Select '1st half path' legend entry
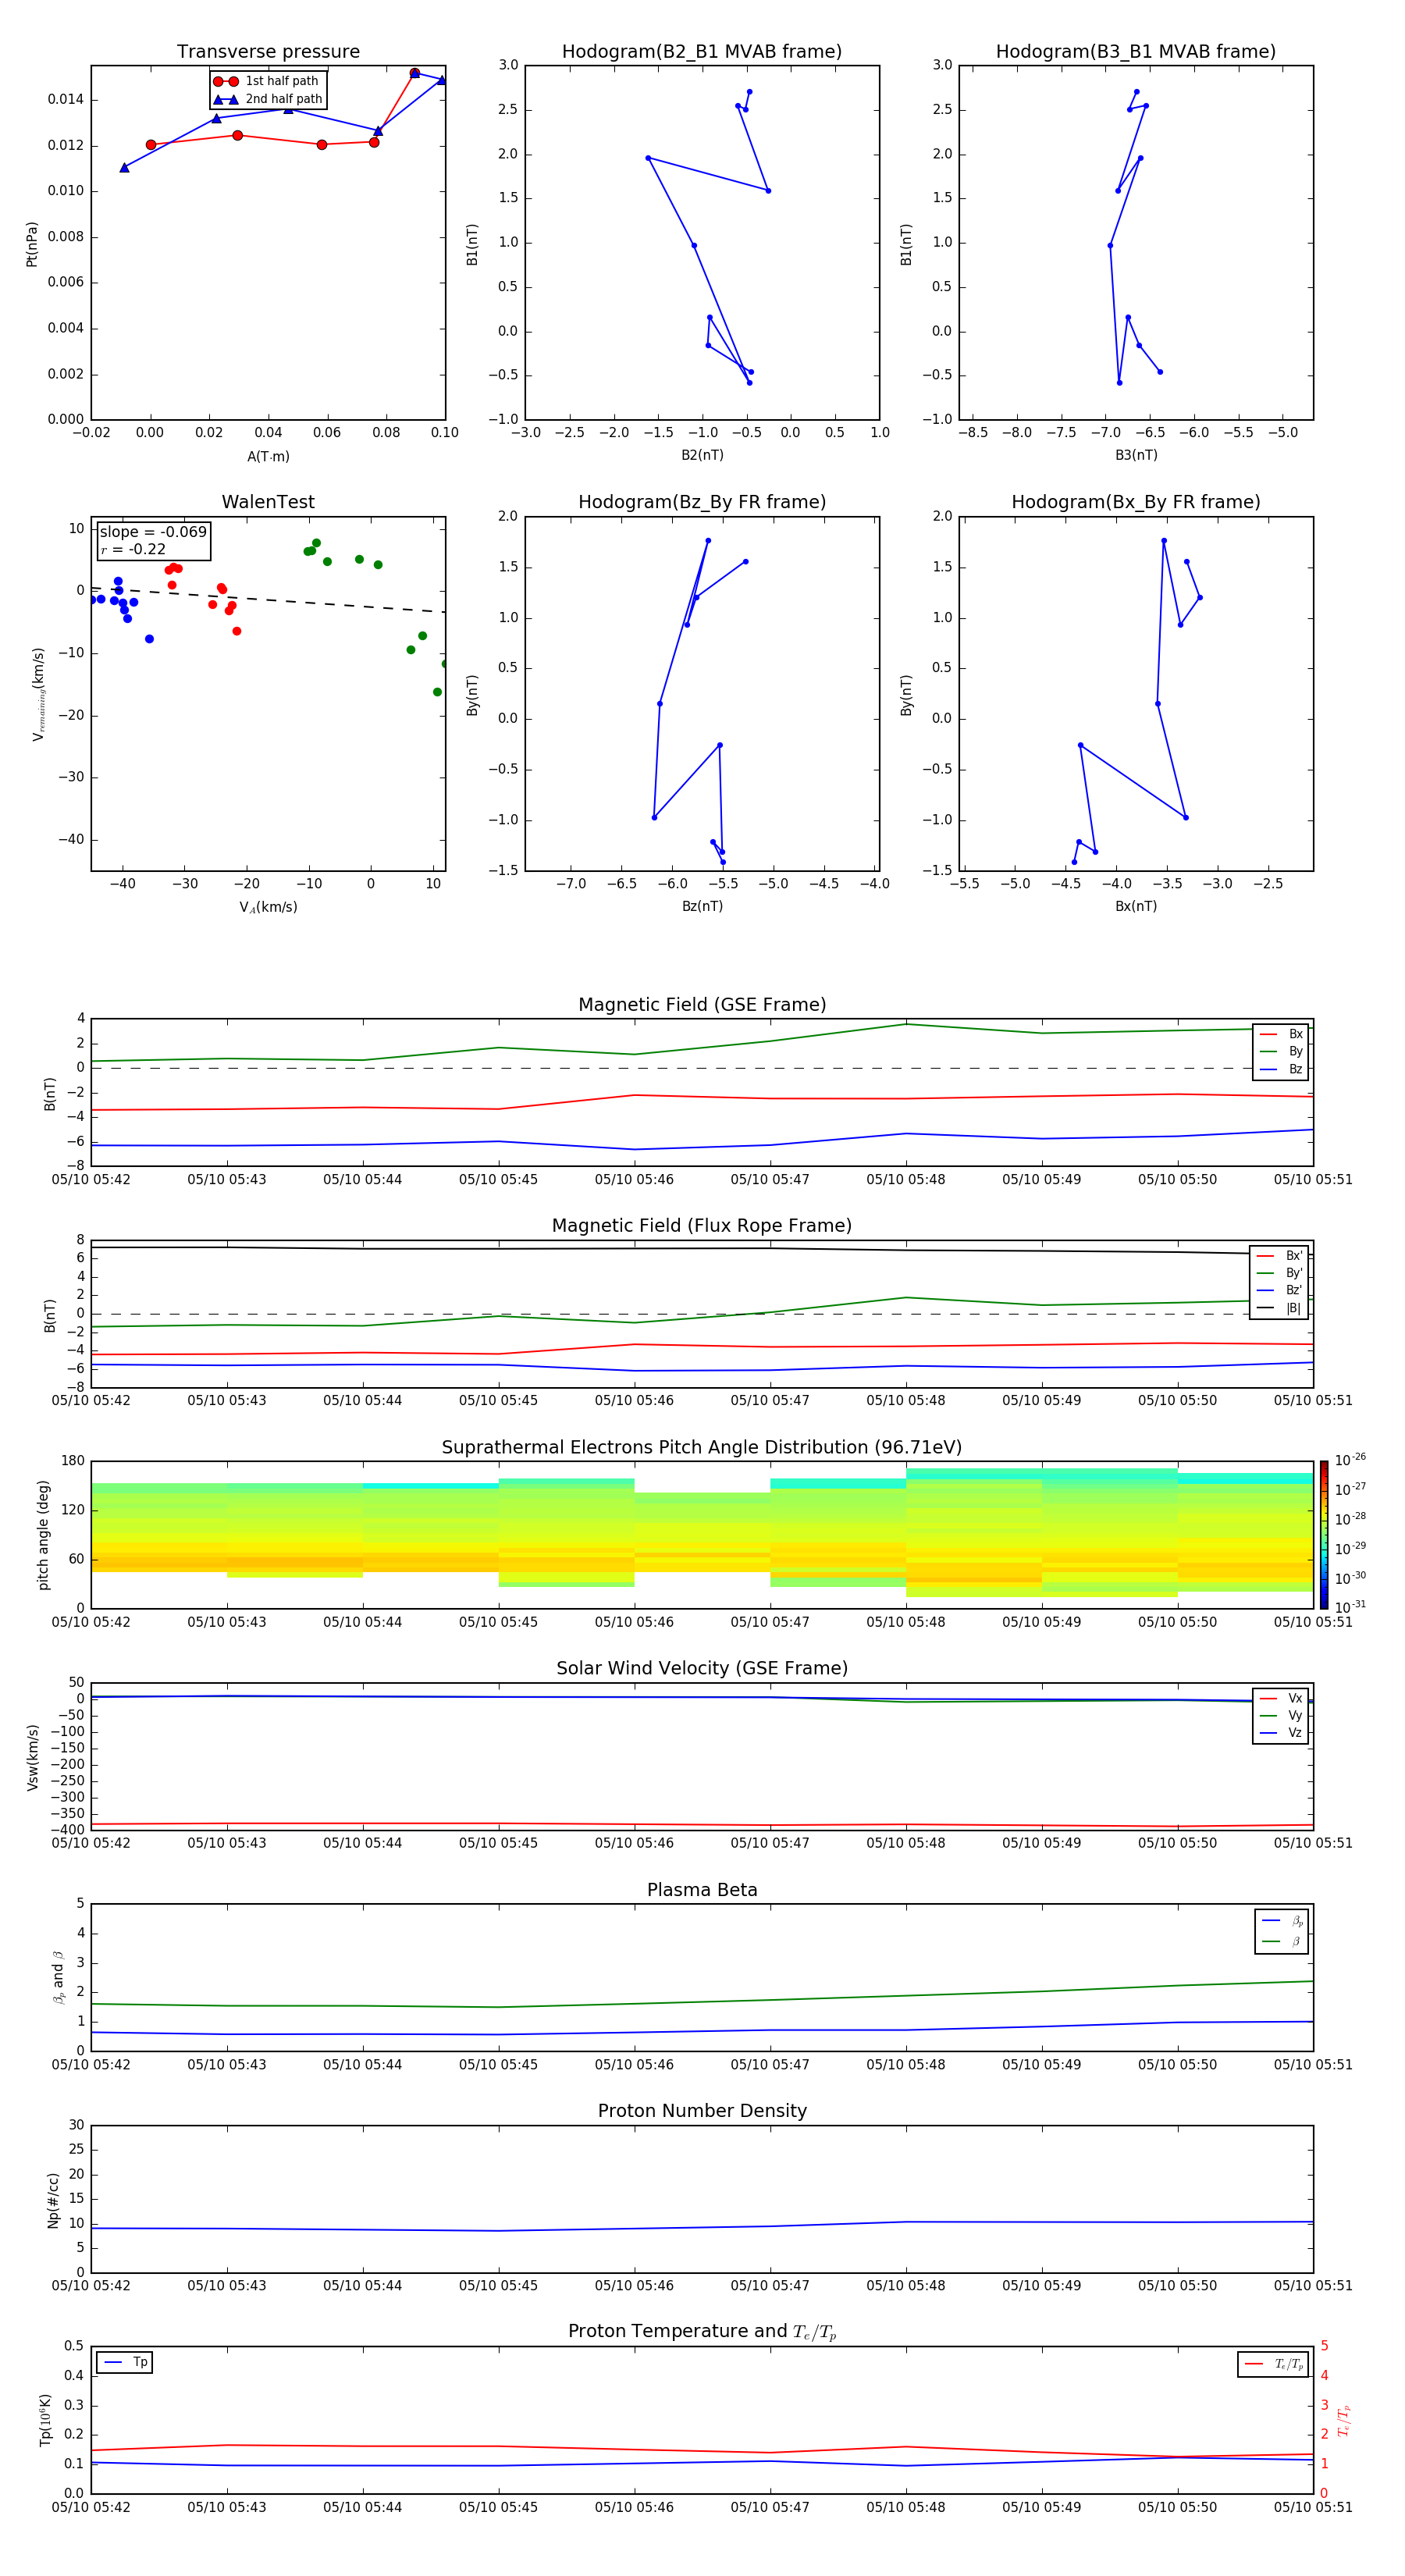 click(x=266, y=81)
